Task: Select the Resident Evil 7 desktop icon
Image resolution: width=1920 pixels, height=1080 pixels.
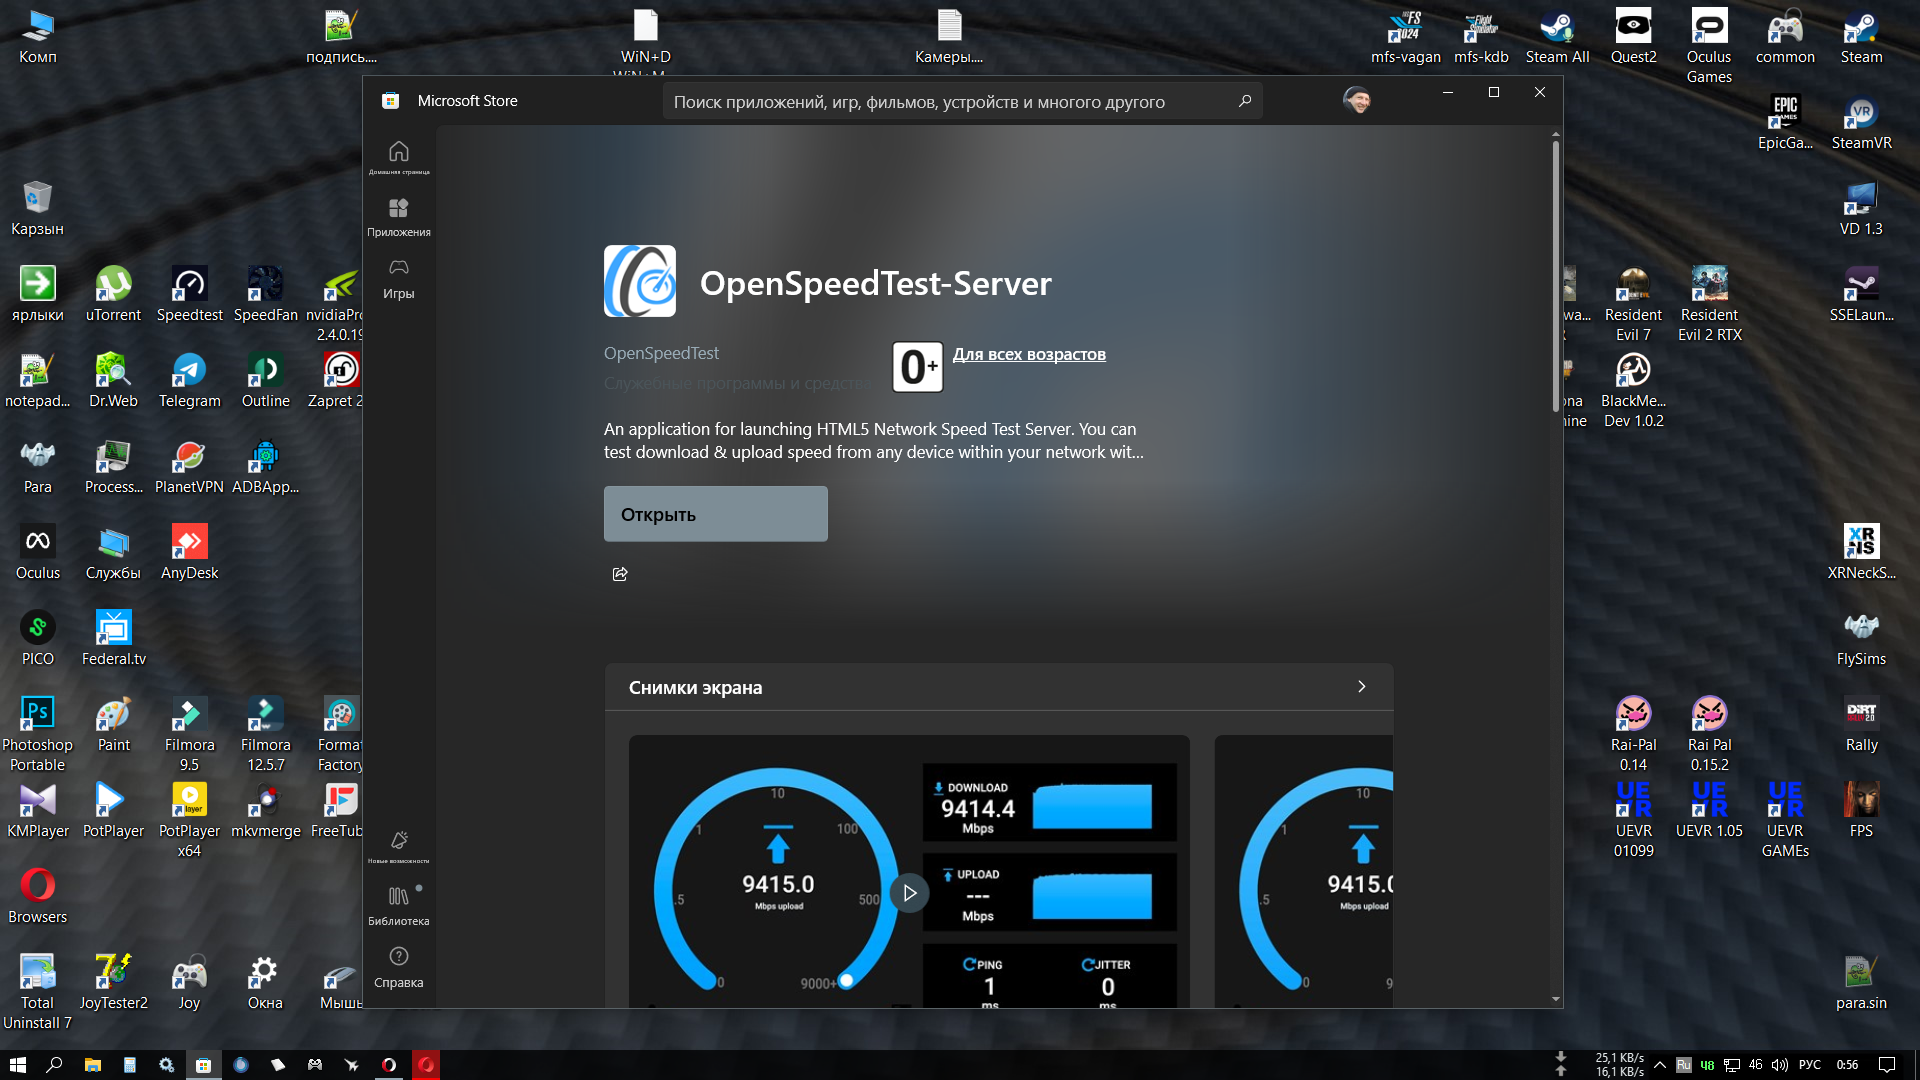Action: [x=1633, y=305]
